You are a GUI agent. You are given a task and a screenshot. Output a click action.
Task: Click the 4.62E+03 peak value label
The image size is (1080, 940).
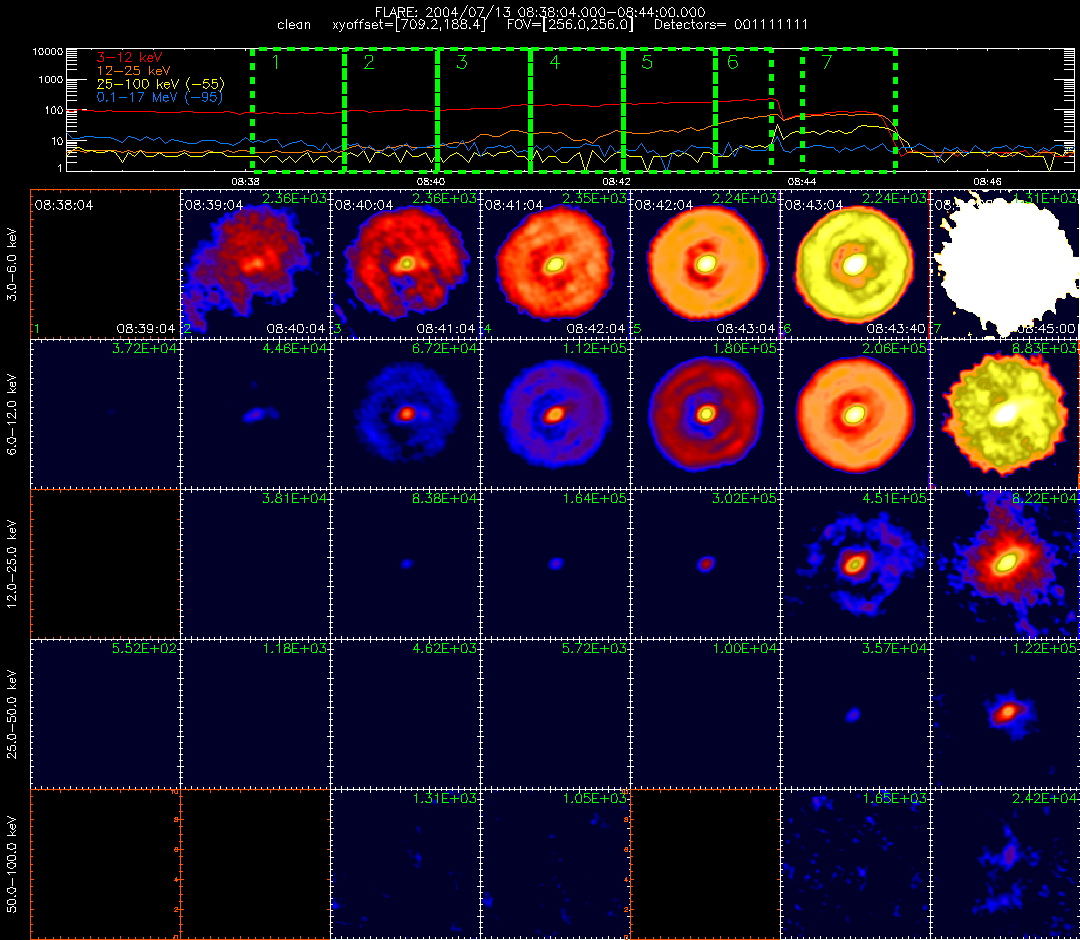point(445,648)
